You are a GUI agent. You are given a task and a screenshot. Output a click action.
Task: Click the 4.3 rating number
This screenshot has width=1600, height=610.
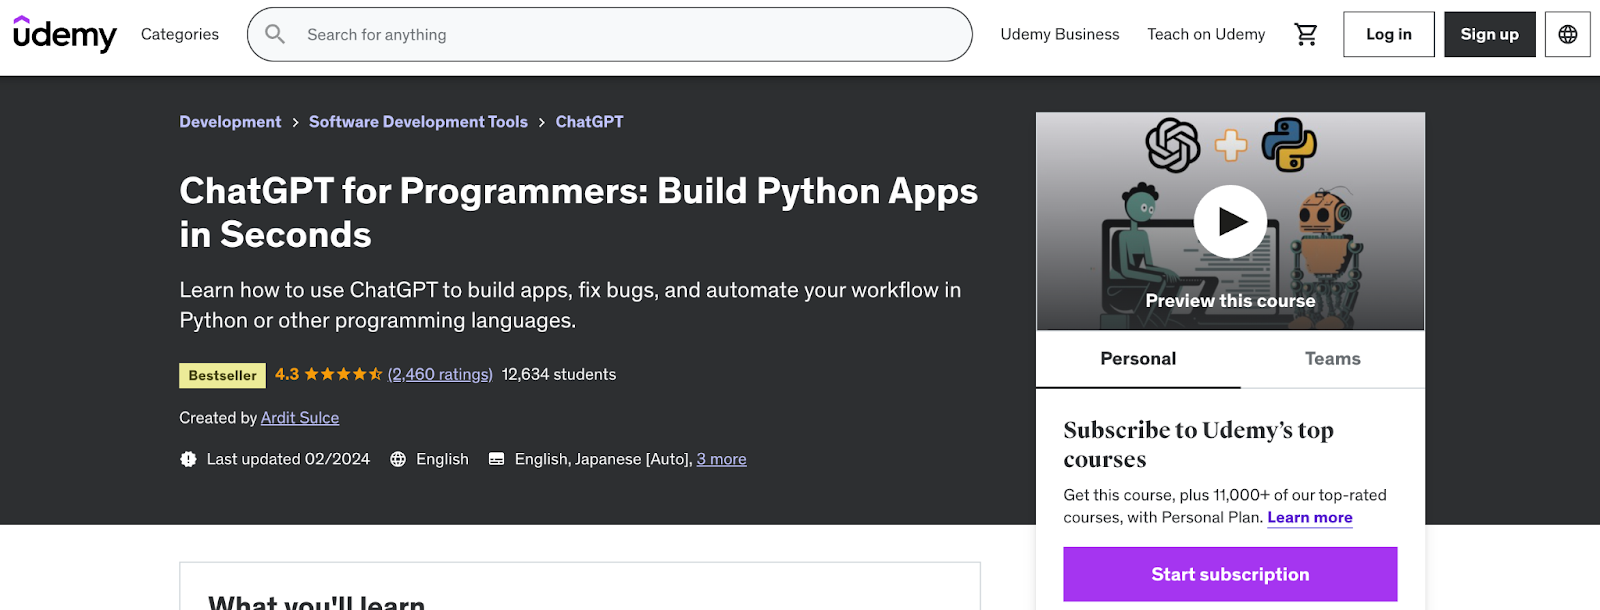click(x=287, y=374)
